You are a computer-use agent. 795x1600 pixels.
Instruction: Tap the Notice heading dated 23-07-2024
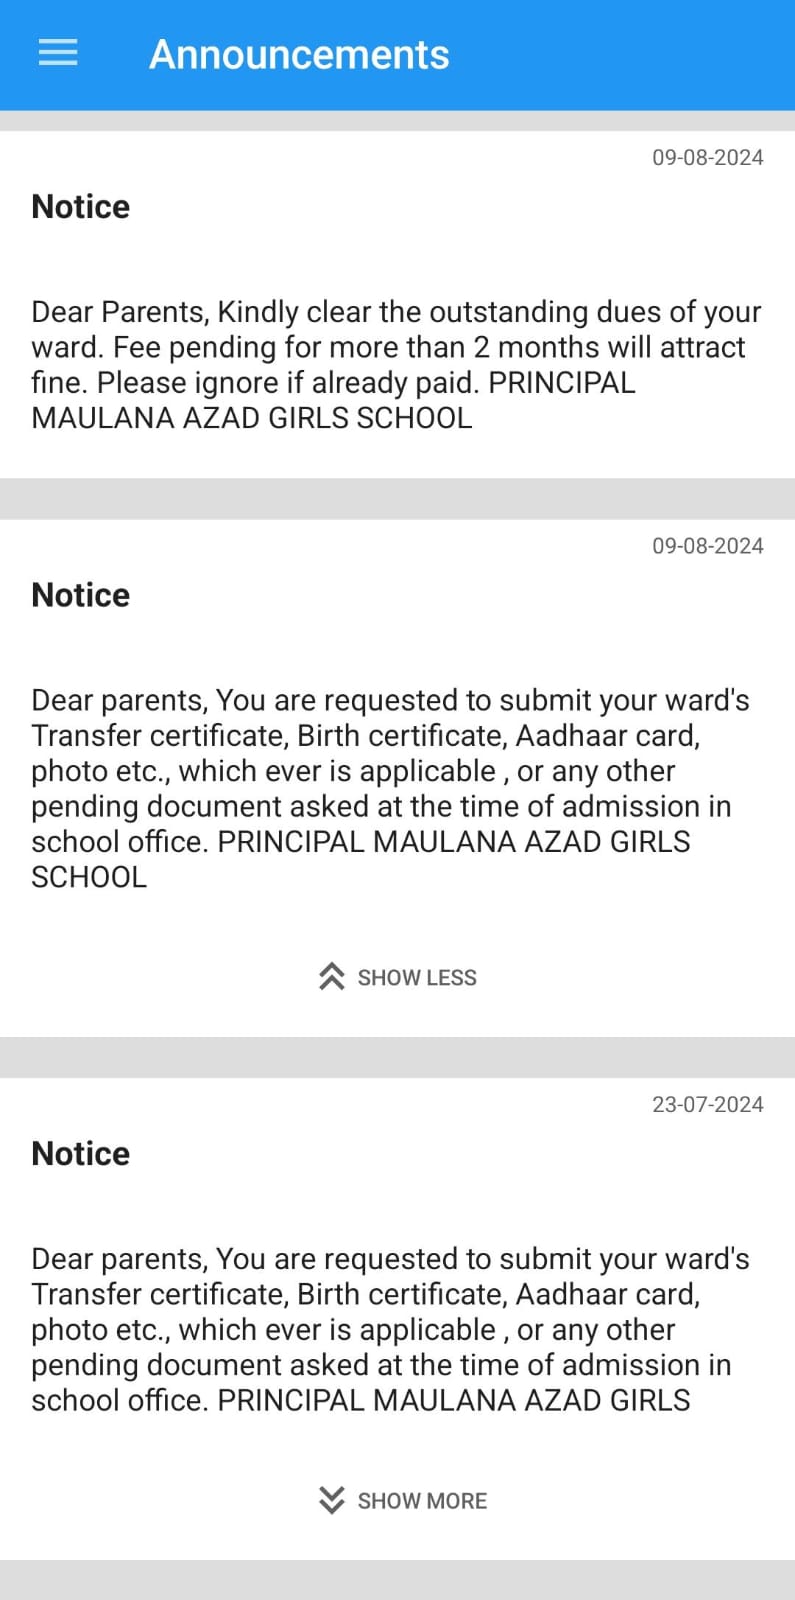coord(81,1153)
